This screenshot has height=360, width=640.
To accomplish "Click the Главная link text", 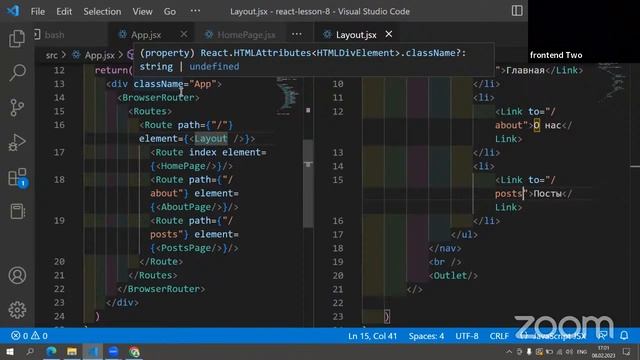I will coord(525,70).
